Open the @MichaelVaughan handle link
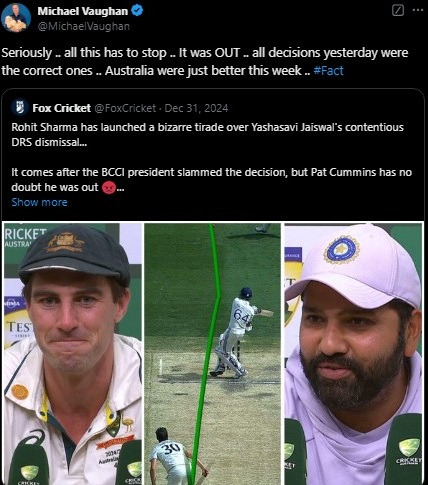The width and height of the screenshot is (428, 485). pyautogui.click(x=84, y=26)
